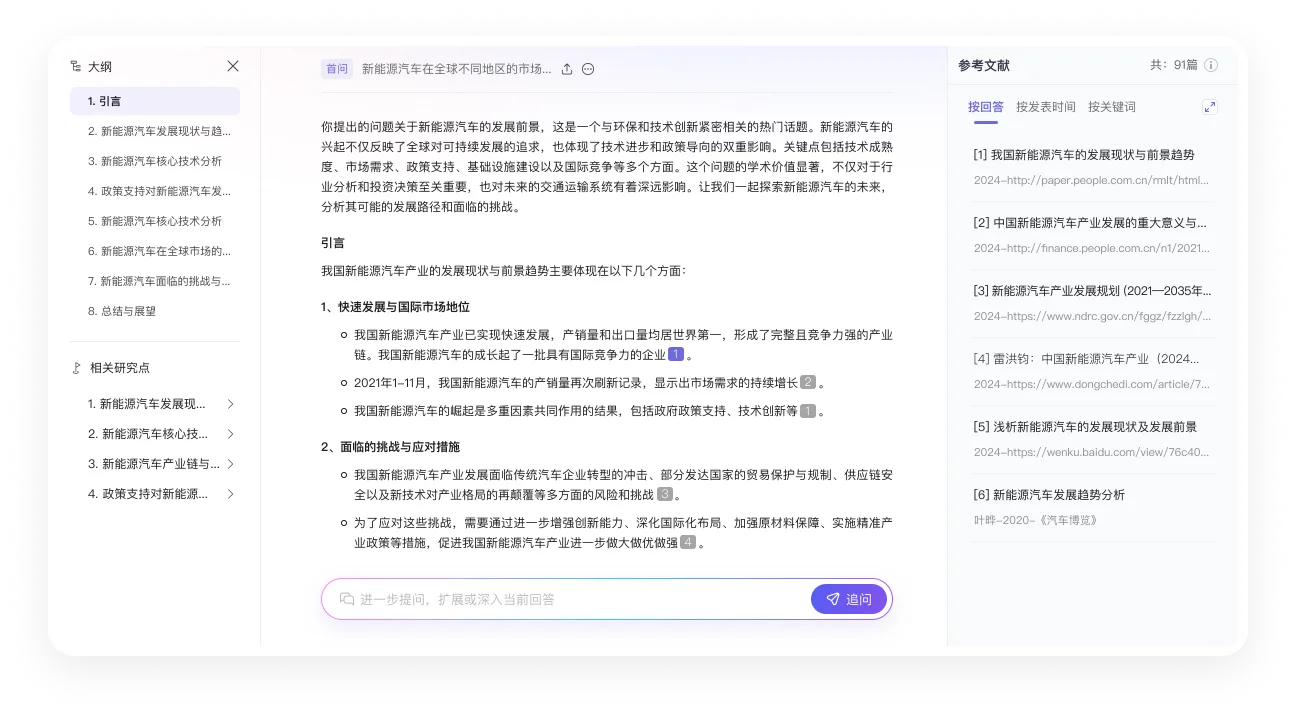Click the quote icon inside the follow-up input

tap(347, 599)
